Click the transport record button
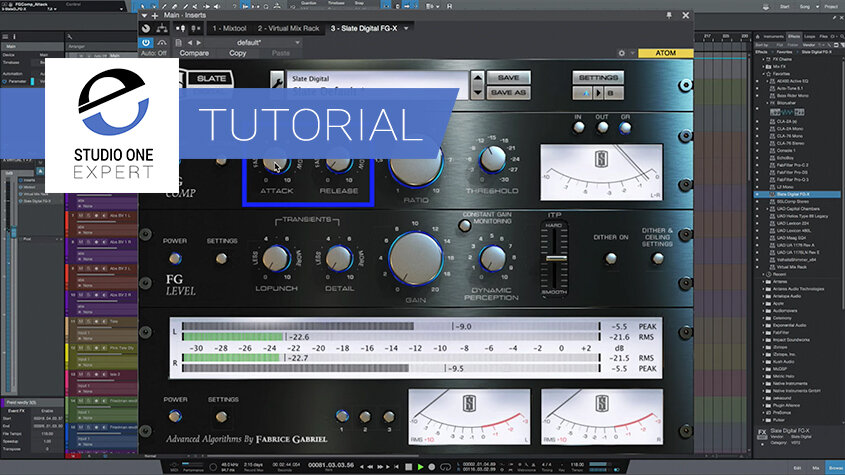Viewport: 845px width, 475px height. pos(432,466)
